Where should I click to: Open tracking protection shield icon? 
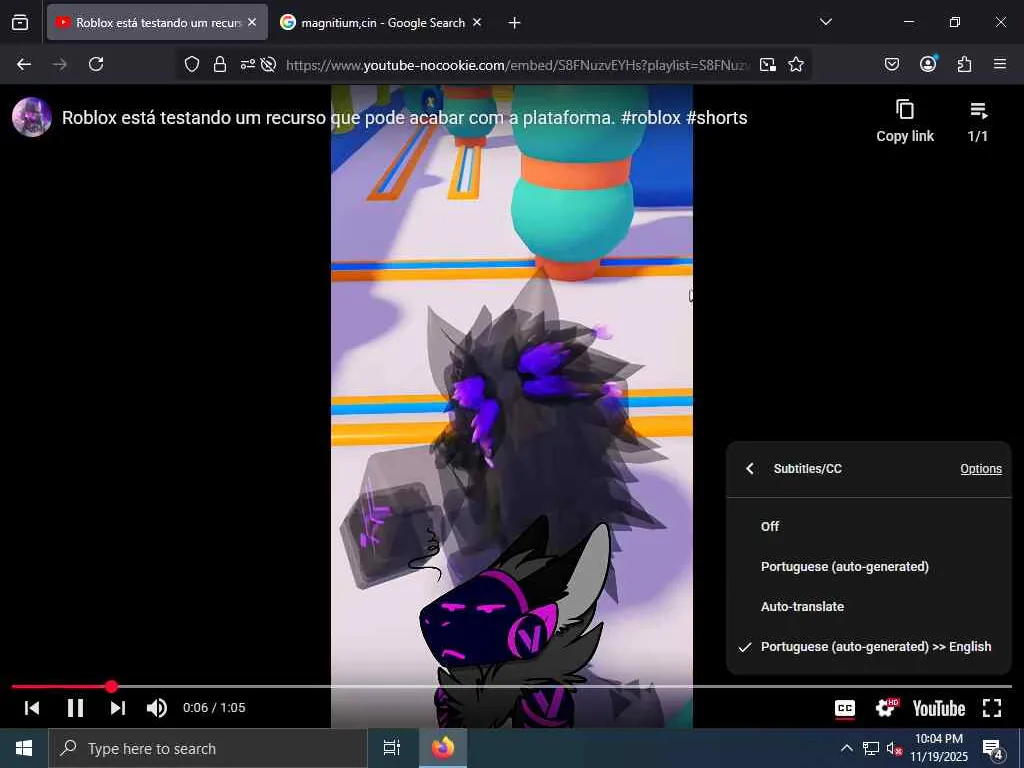pos(191,64)
